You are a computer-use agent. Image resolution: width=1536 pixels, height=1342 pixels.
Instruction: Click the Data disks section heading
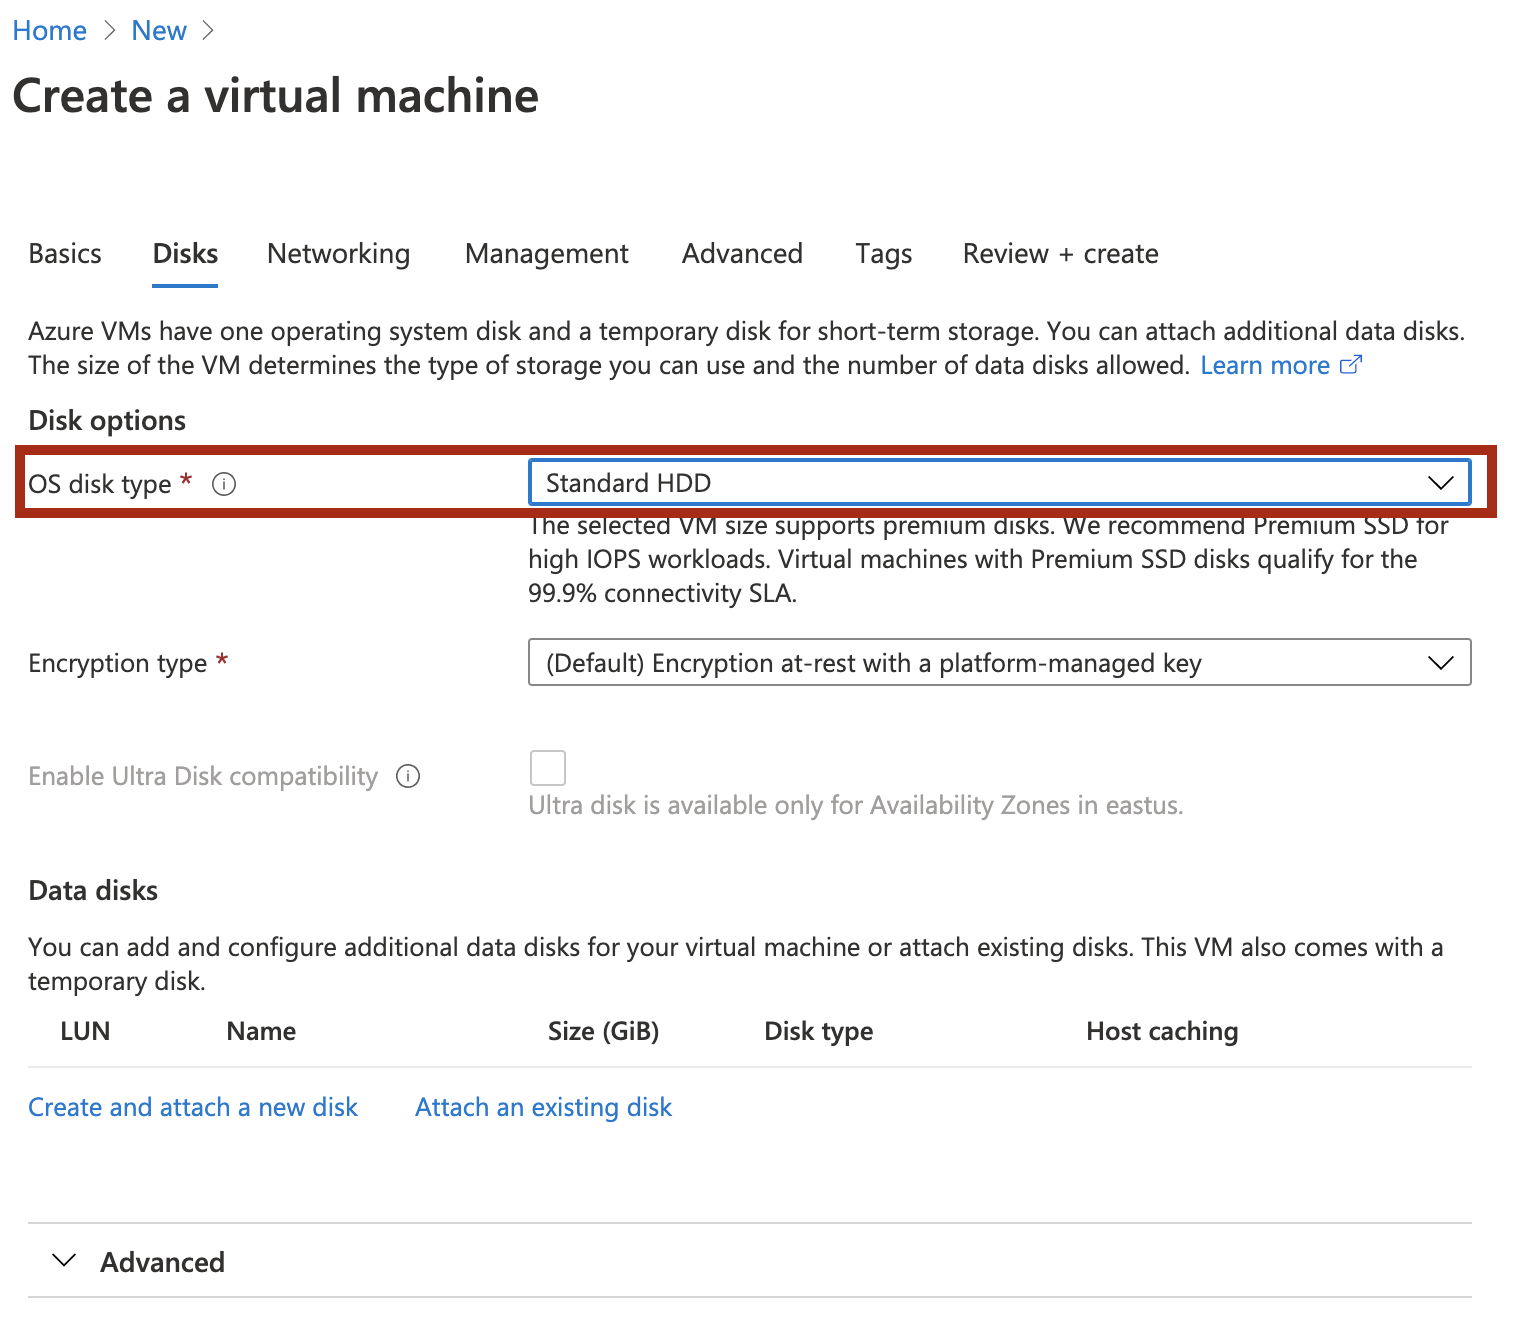(x=93, y=890)
